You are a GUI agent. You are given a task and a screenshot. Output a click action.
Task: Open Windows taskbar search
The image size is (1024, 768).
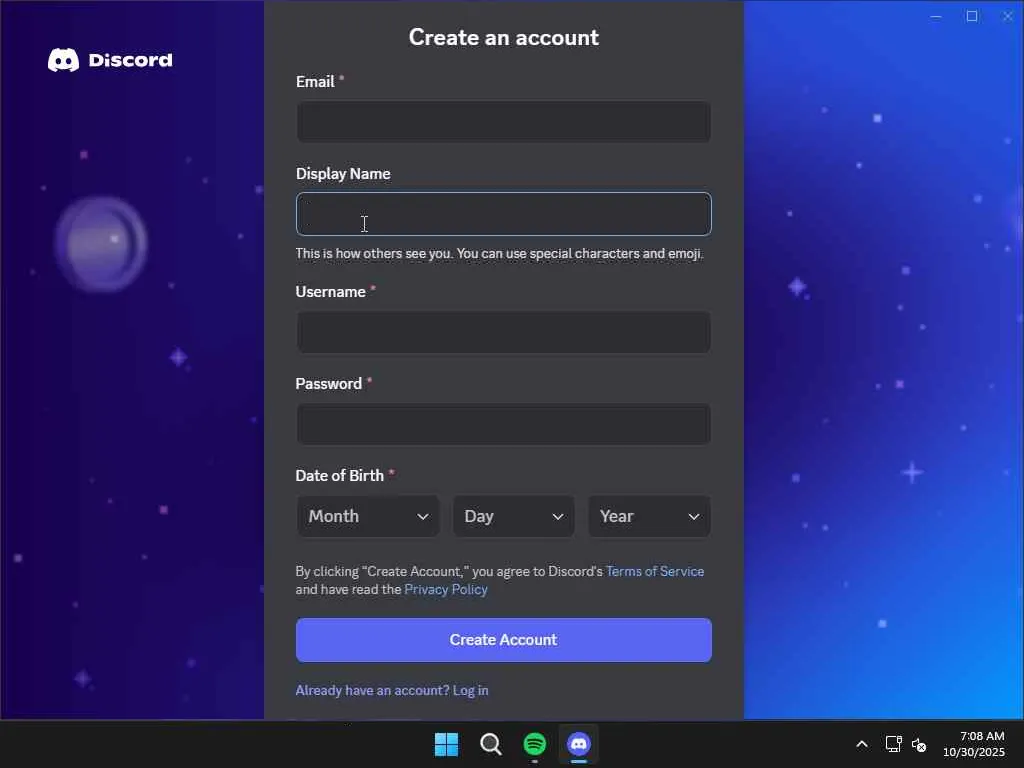pos(490,744)
